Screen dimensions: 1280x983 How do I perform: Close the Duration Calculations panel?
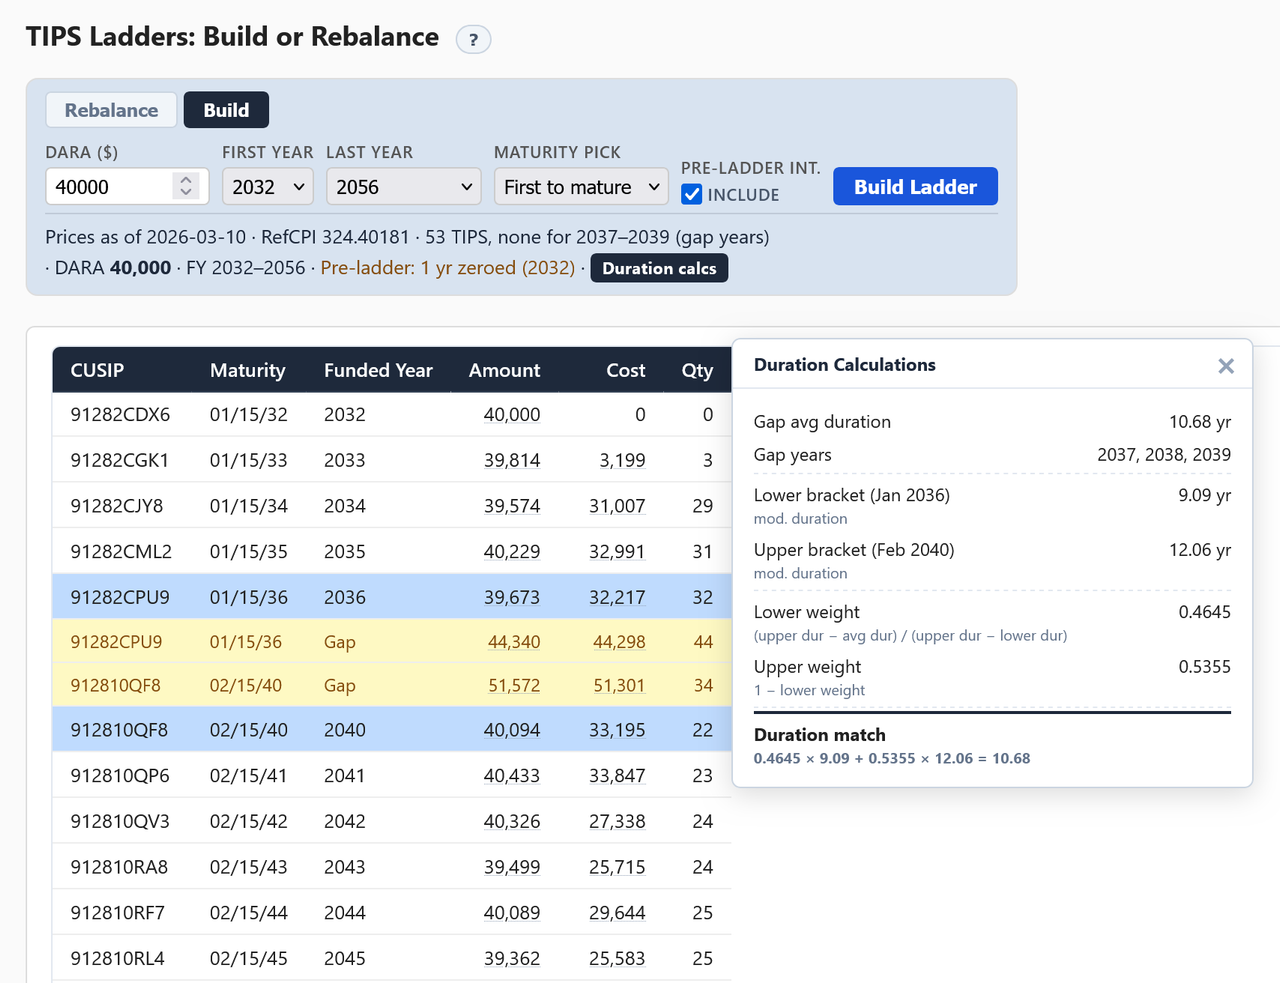coord(1226,366)
